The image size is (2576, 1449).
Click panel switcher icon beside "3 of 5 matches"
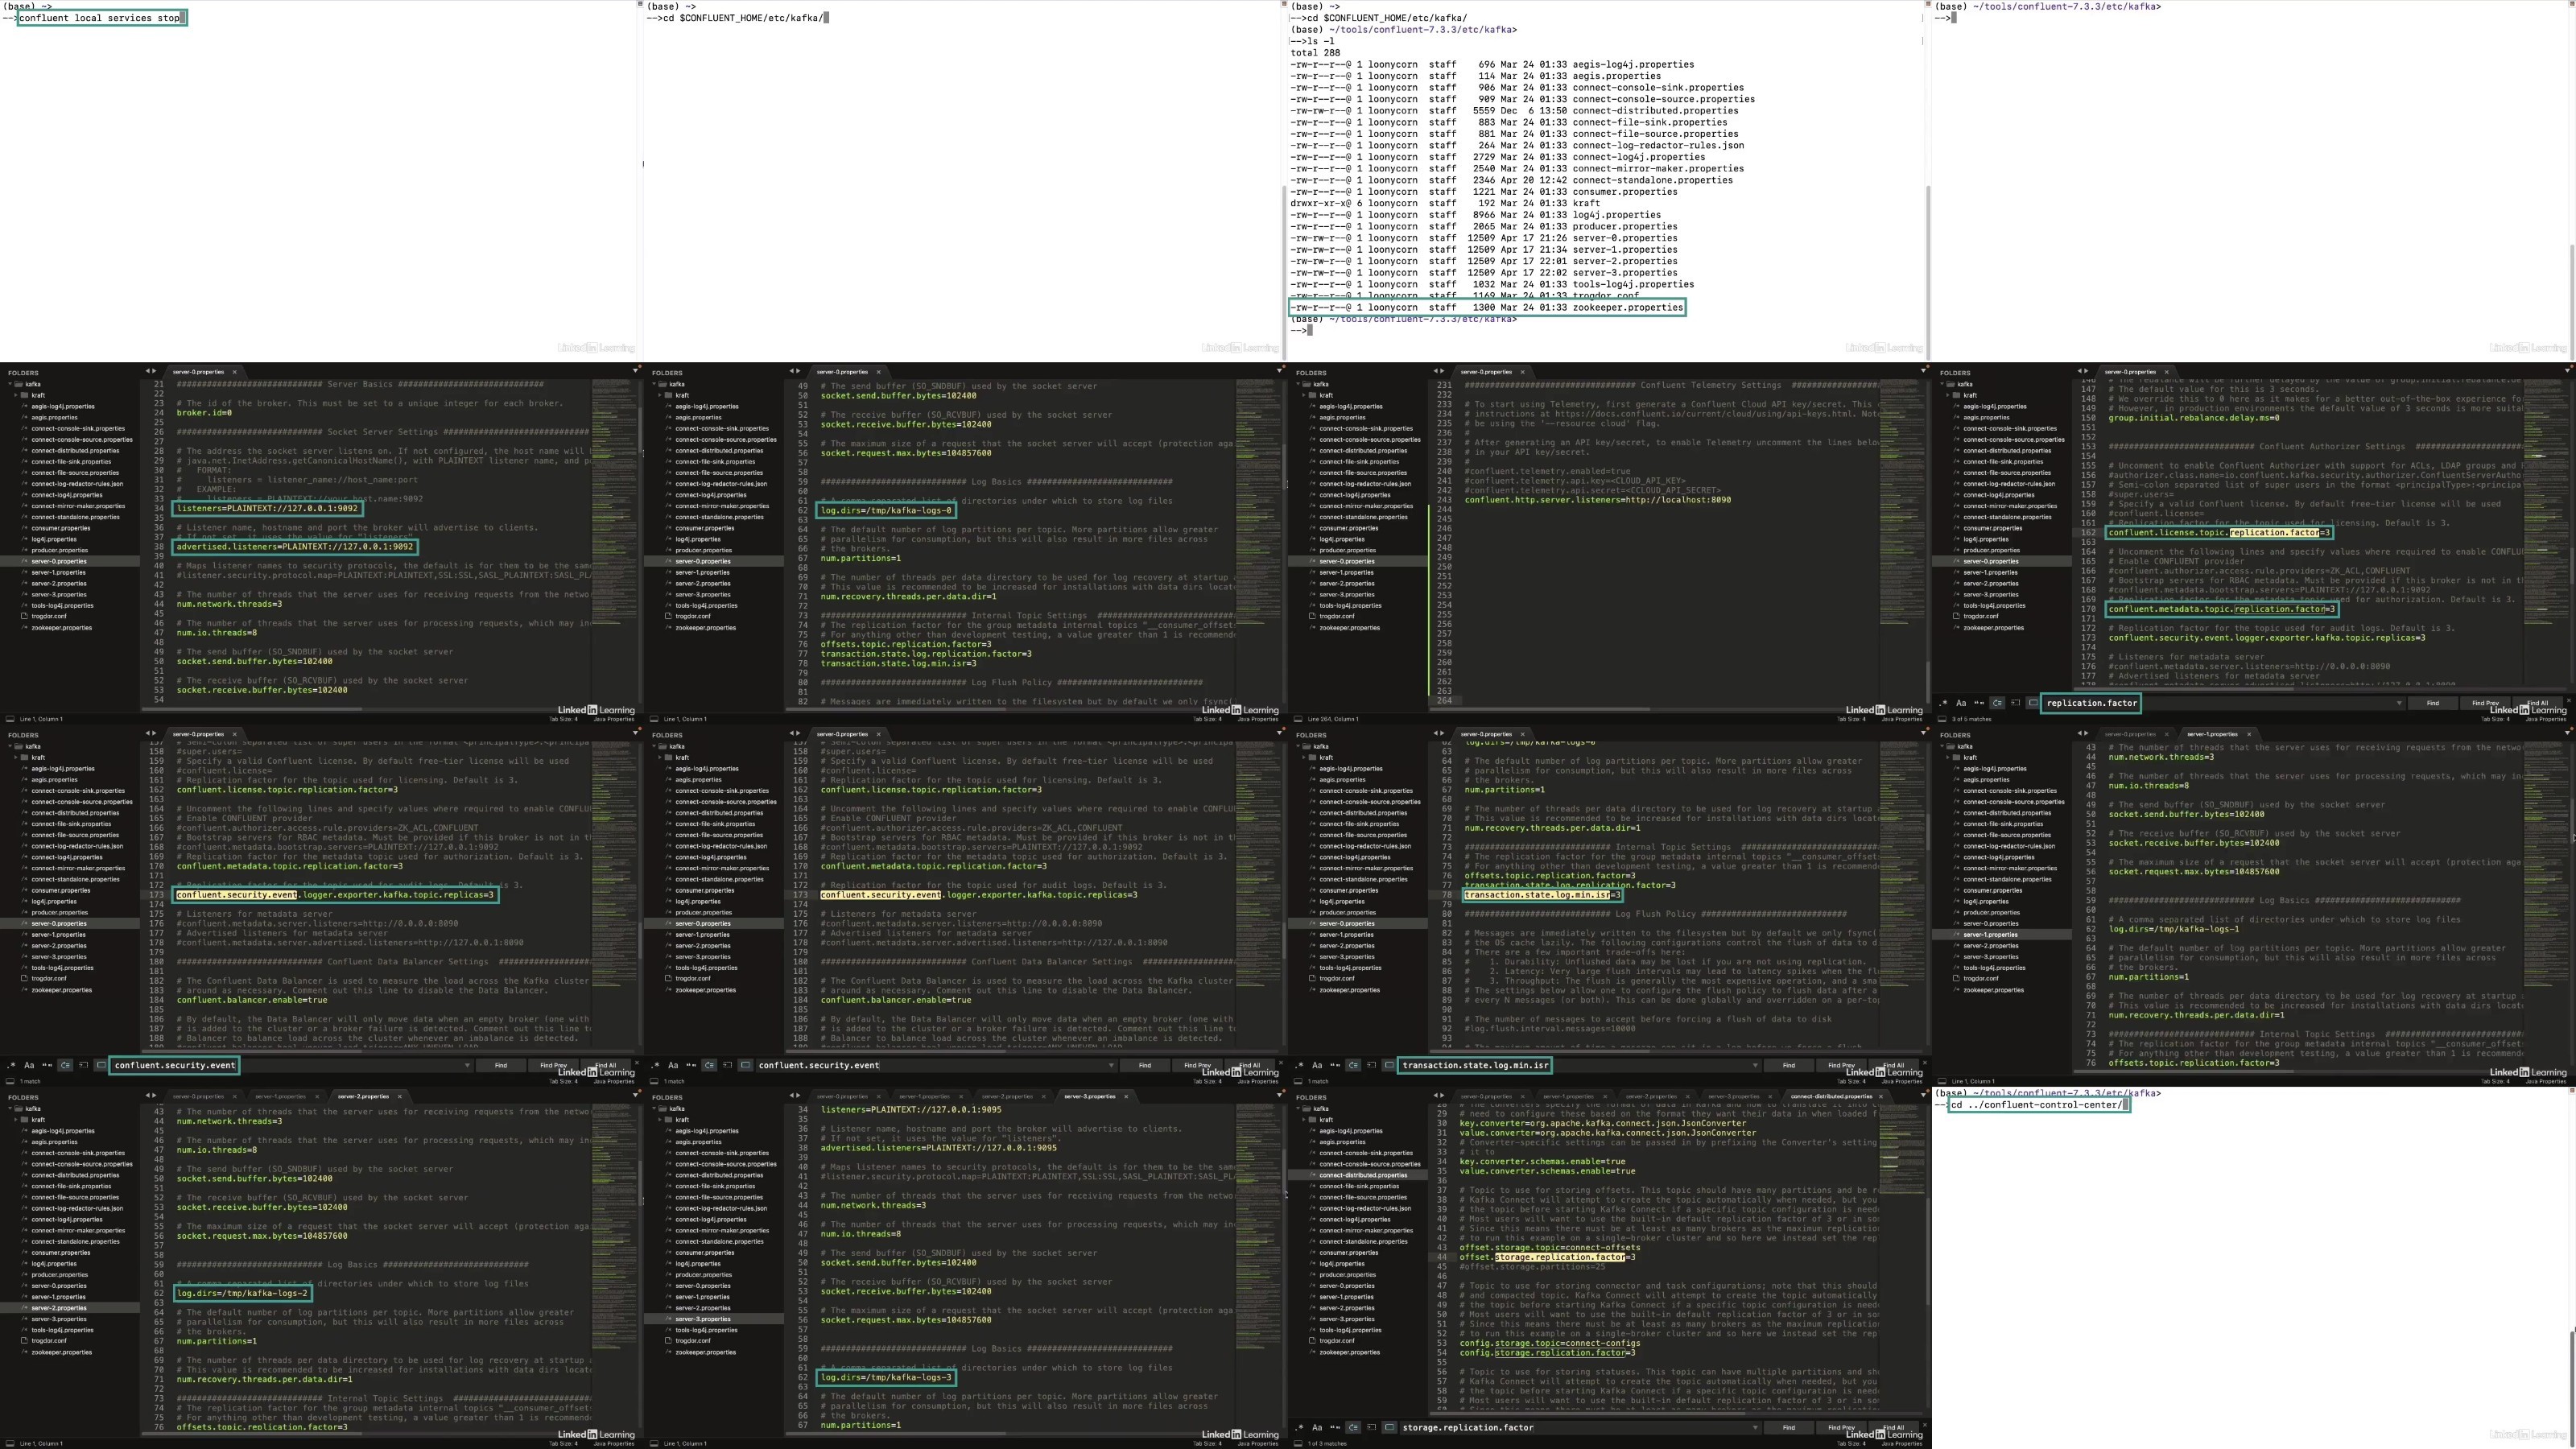click(1942, 719)
